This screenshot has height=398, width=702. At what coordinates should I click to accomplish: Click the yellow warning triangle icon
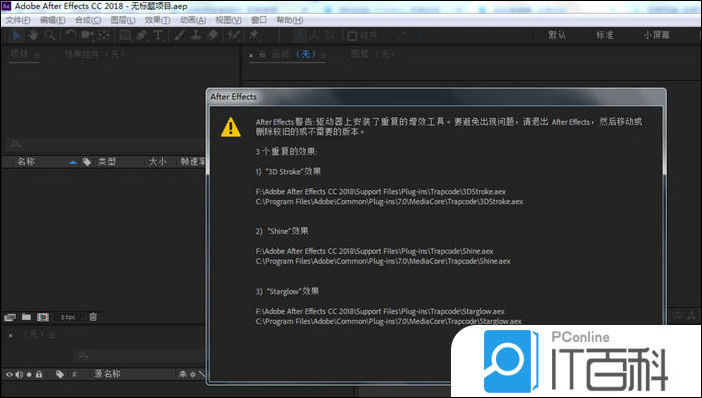click(231, 127)
